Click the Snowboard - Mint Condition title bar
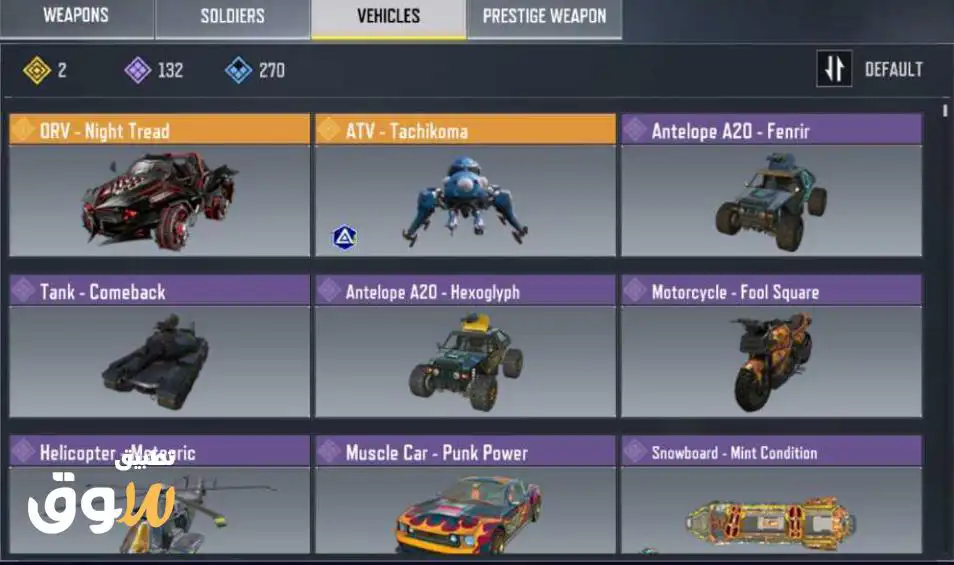 771,451
